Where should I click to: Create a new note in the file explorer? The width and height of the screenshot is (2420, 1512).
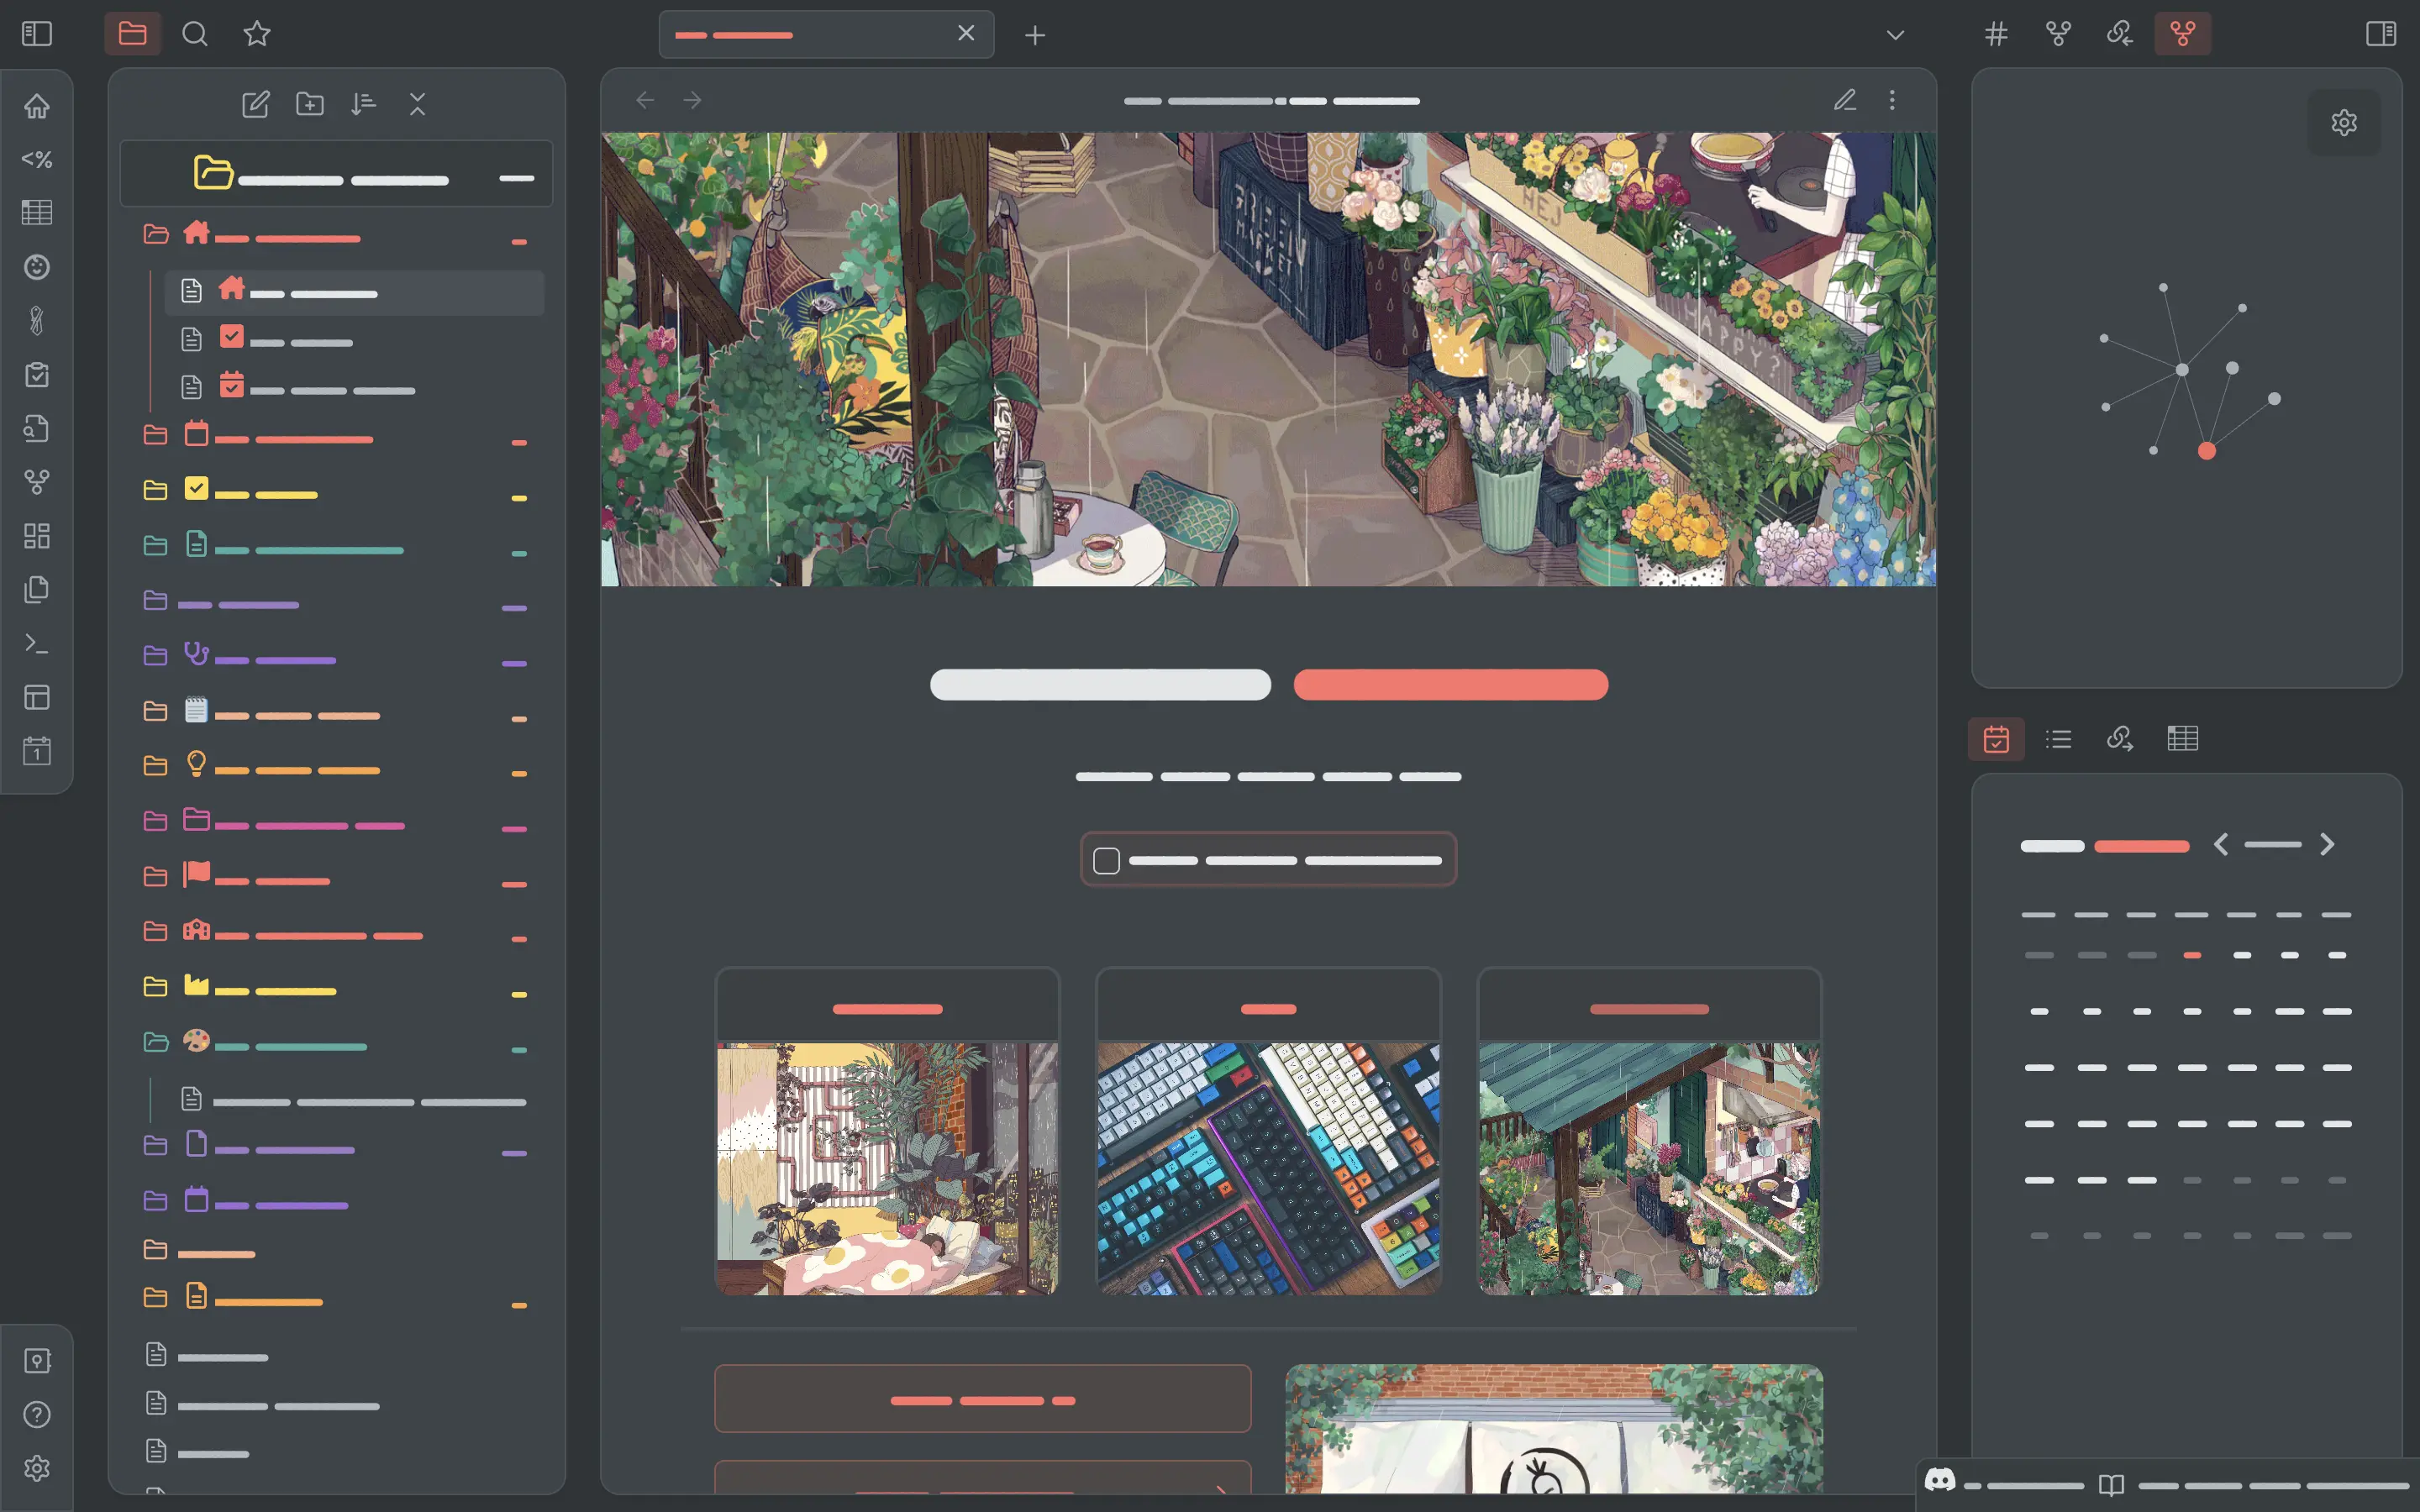pyautogui.click(x=255, y=104)
